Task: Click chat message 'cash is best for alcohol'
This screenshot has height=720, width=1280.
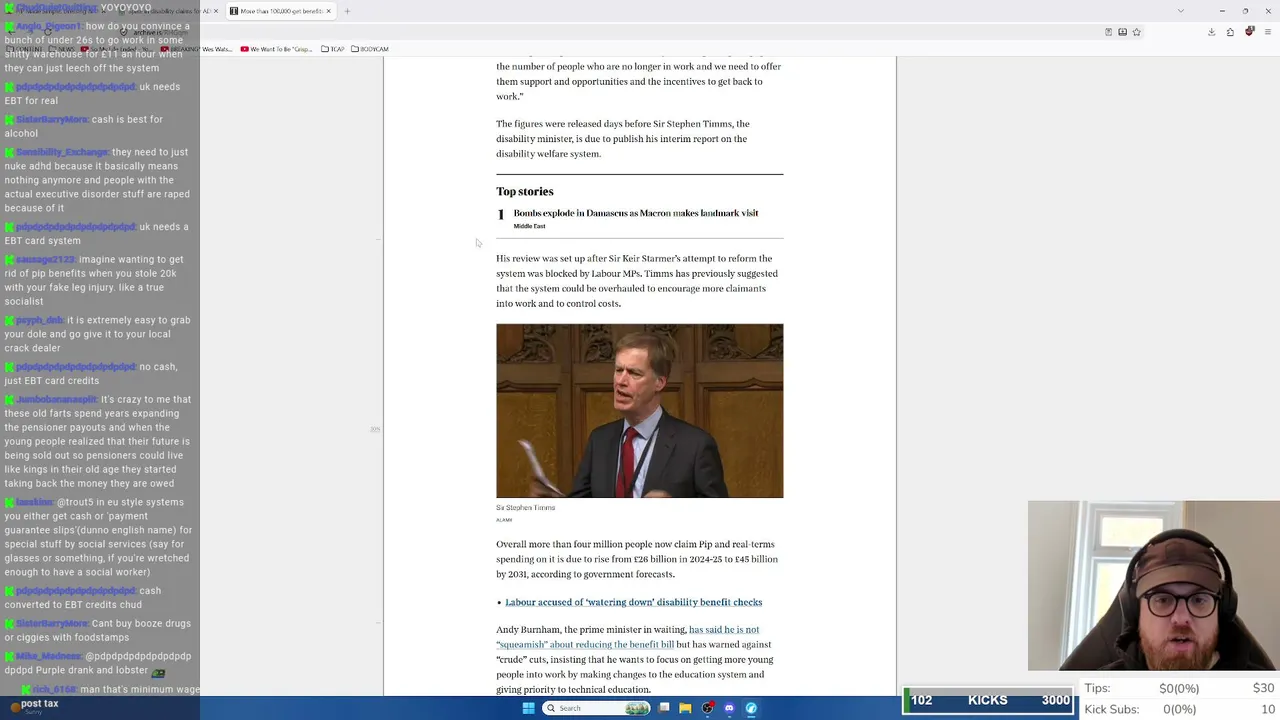Action: pos(83,126)
